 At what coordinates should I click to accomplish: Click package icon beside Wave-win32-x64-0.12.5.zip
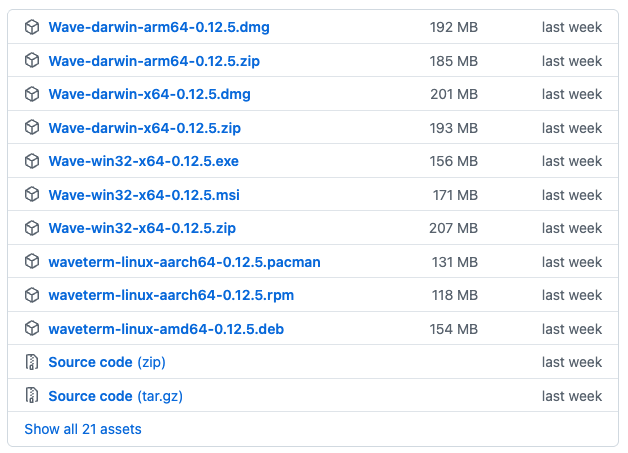coord(32,228)
